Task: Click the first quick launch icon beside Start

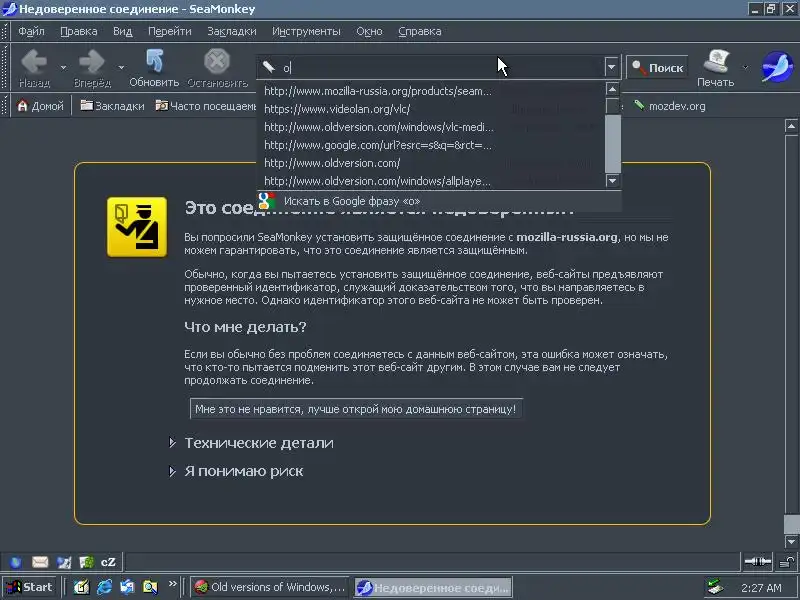Action: (x=82, y=587)
